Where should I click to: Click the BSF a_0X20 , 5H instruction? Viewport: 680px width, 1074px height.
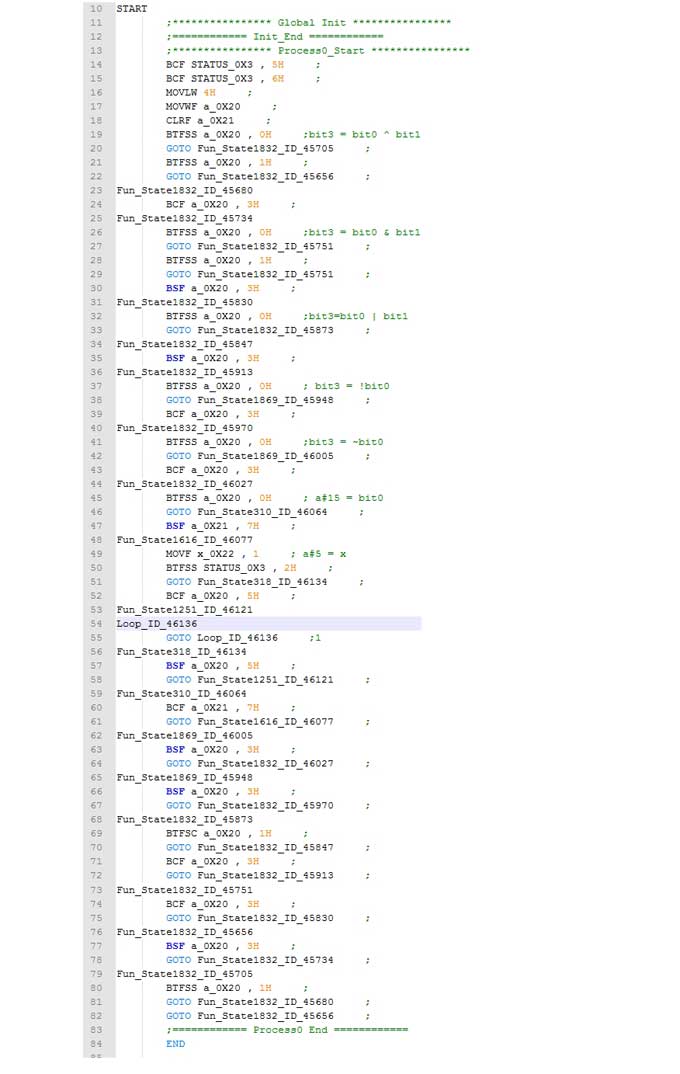point(212,666)
